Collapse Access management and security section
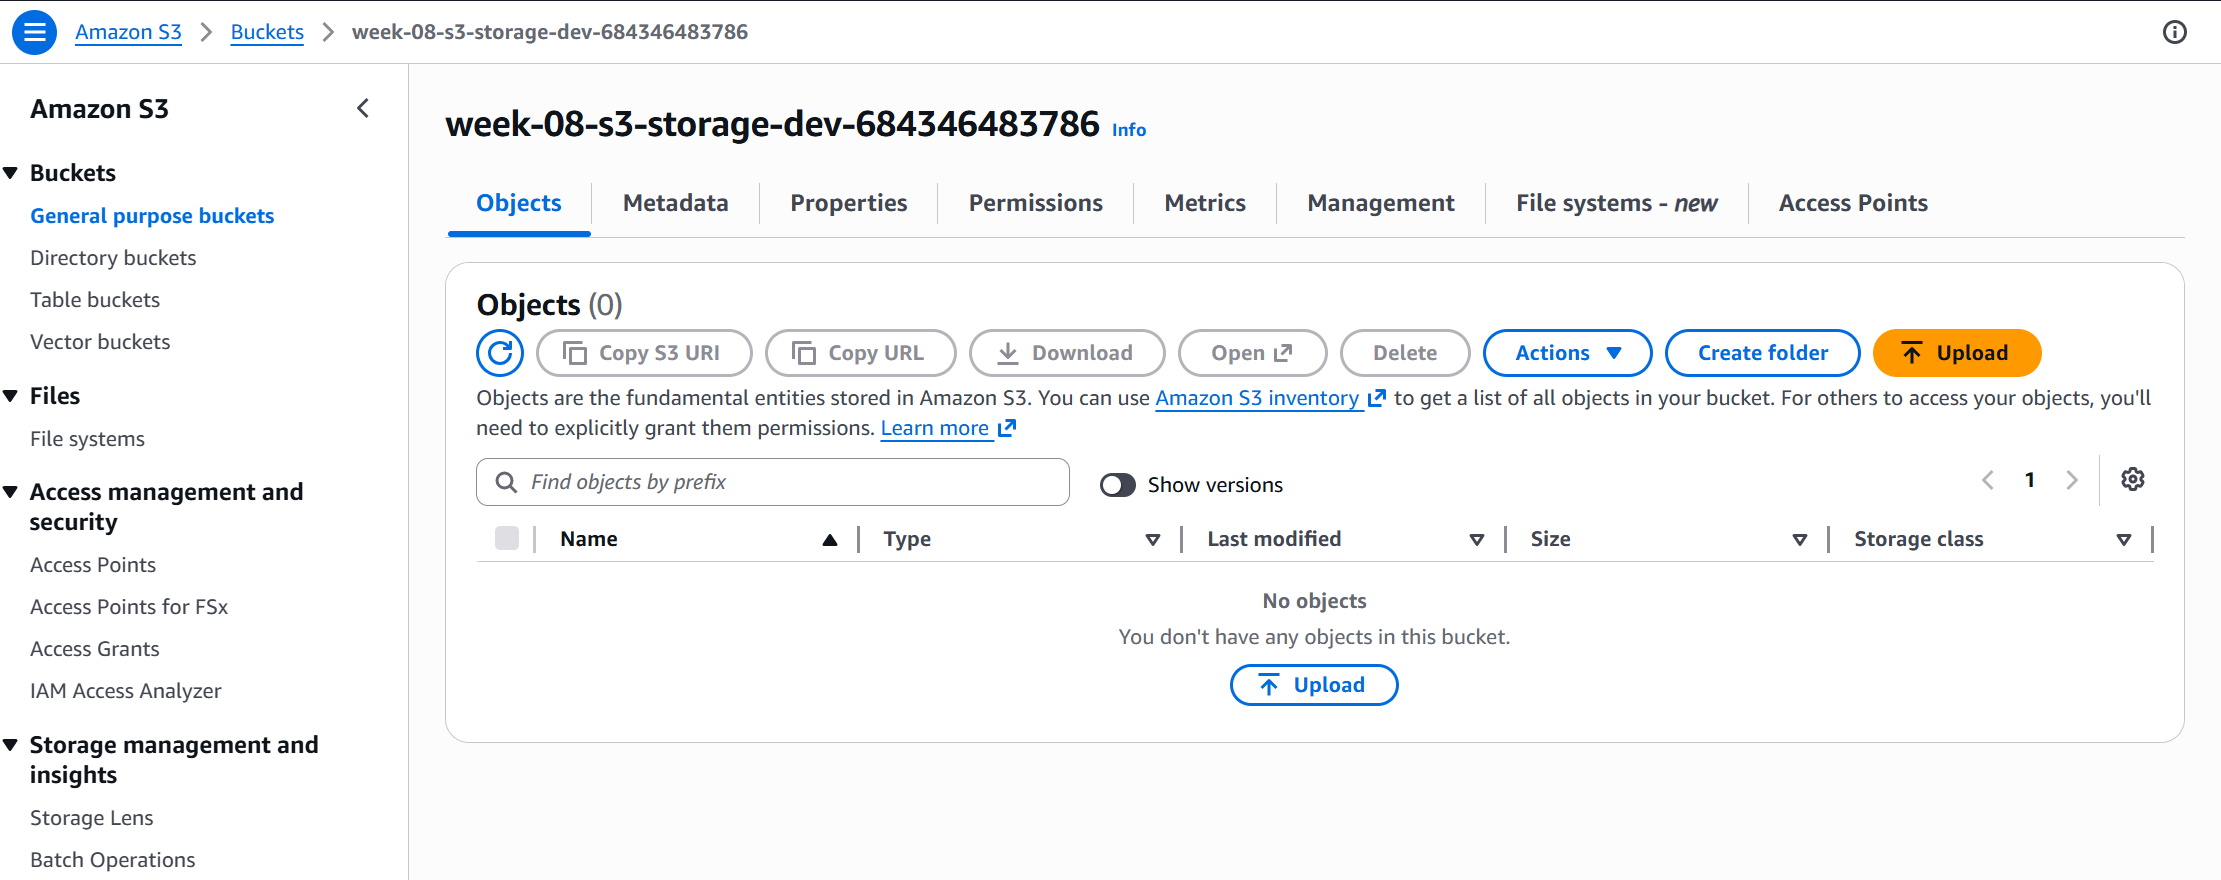Screen dimensions: 2221x880 (x=11, y=492)
